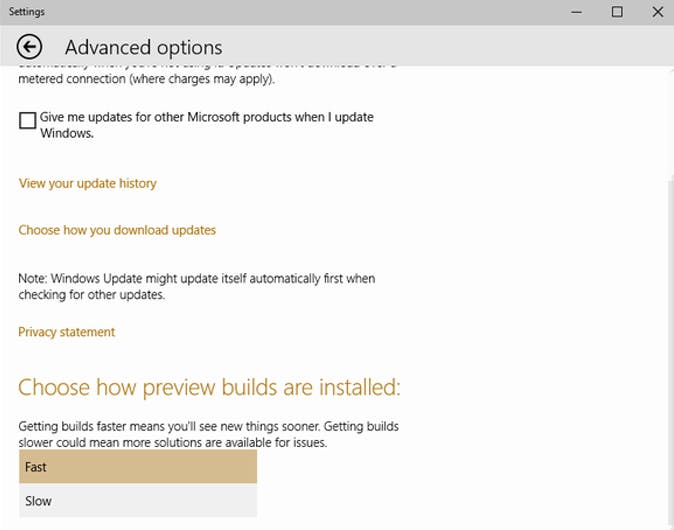674x530 pixels.
Task: Maximize the Settings window
Action: 617,12
